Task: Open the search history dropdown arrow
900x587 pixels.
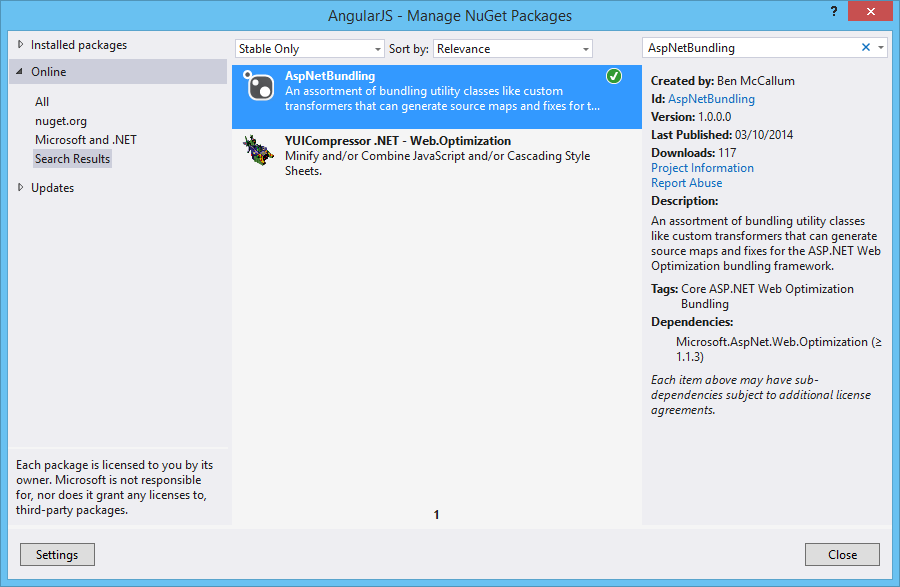Action: [880, 48]
